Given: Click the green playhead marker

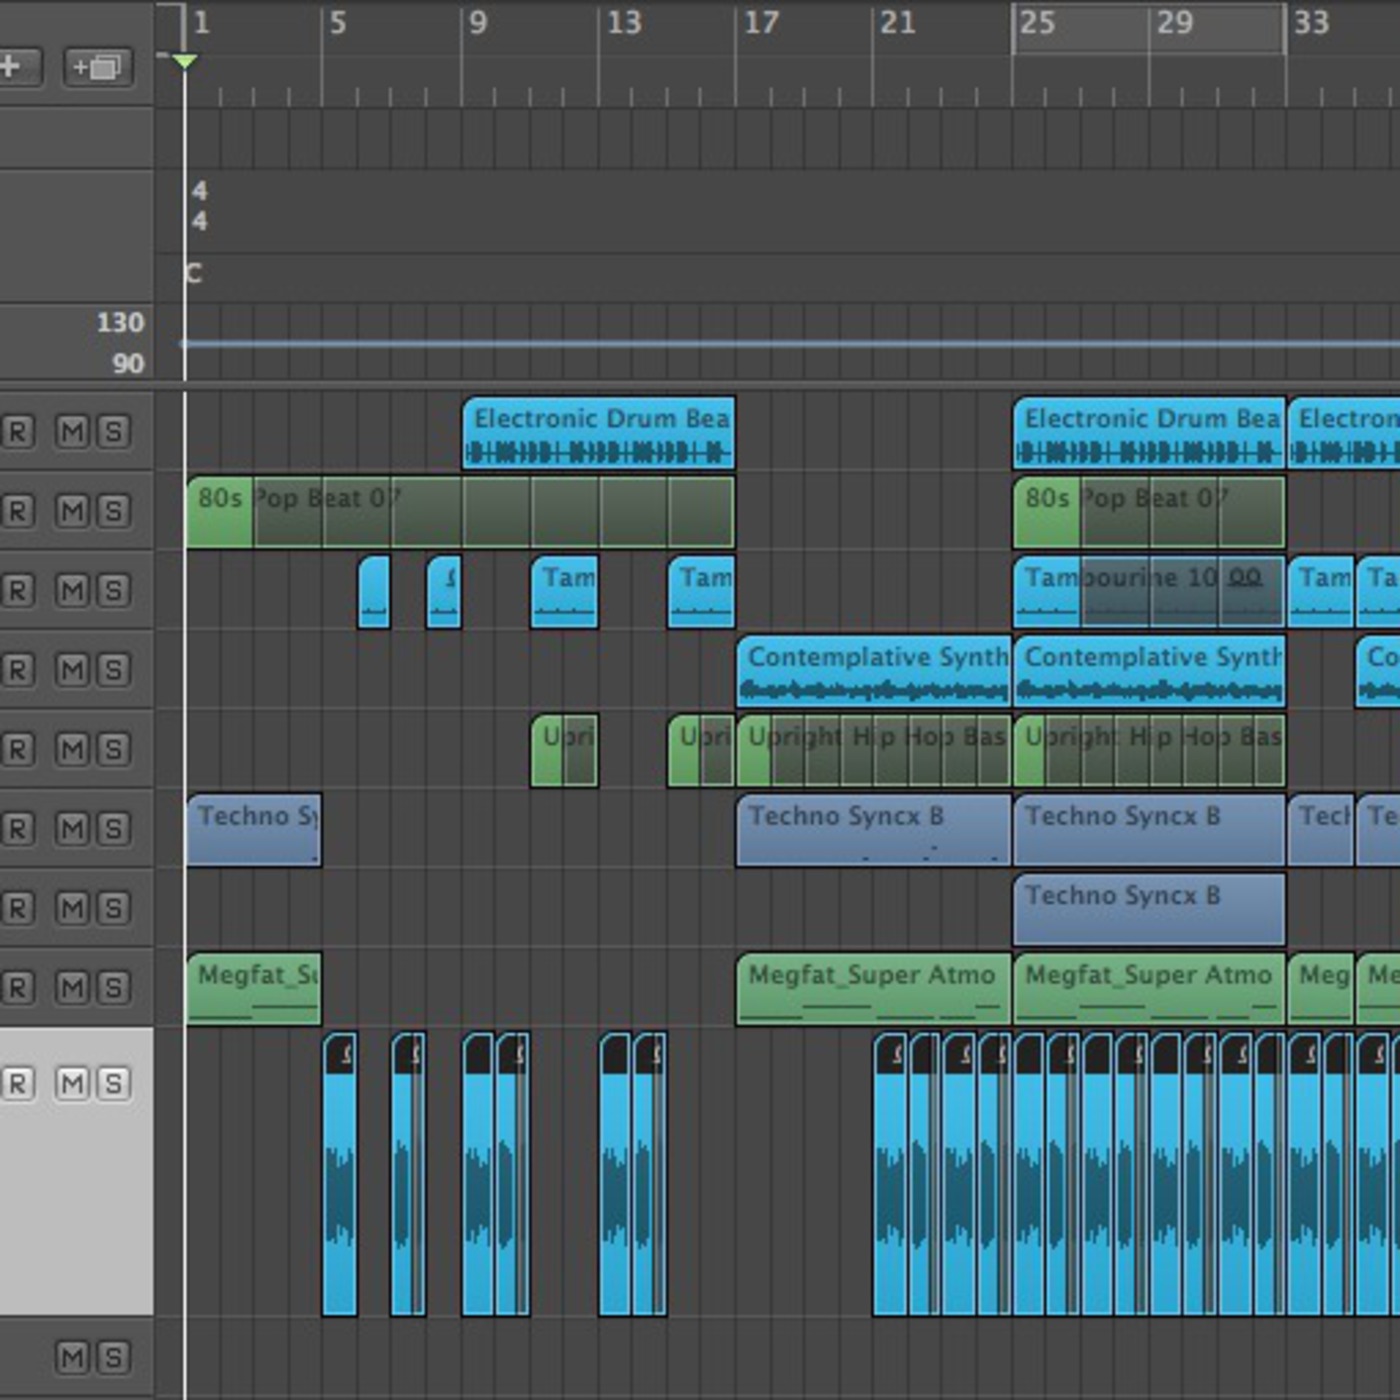Looking at the screenshot, I should tap(184, 62).
